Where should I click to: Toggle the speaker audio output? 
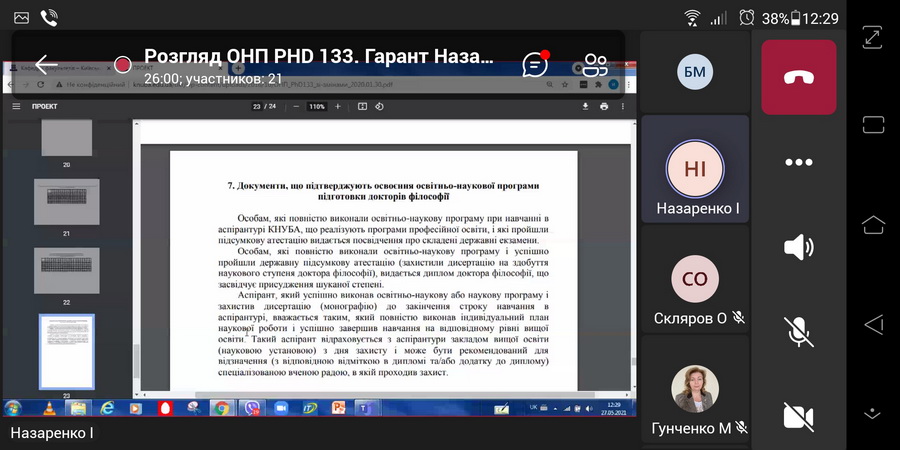798,247
